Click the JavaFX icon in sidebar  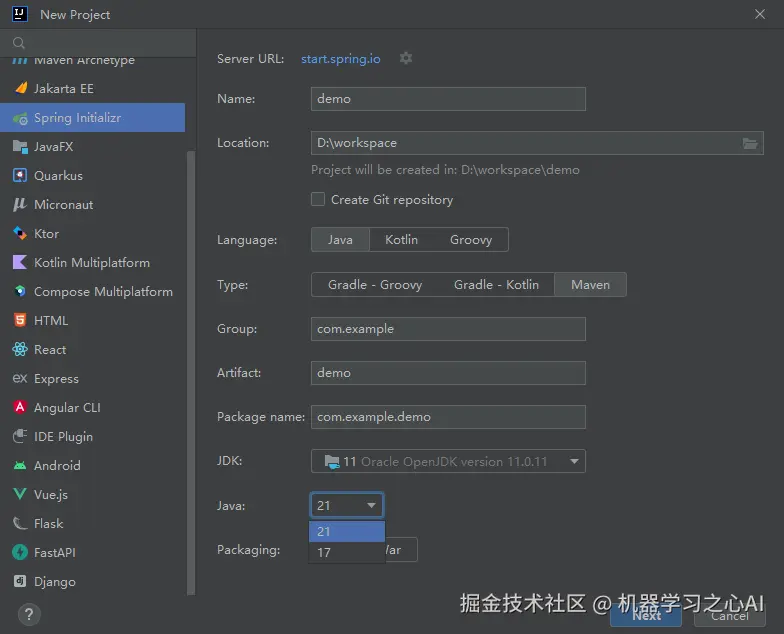pyautogui.click(x=20, y=146)
